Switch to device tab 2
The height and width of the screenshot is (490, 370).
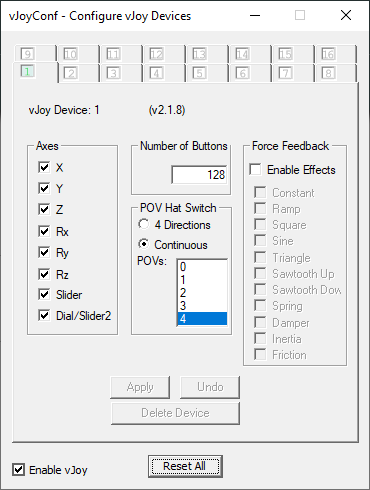pyautogui.click(x=79, y=73)
